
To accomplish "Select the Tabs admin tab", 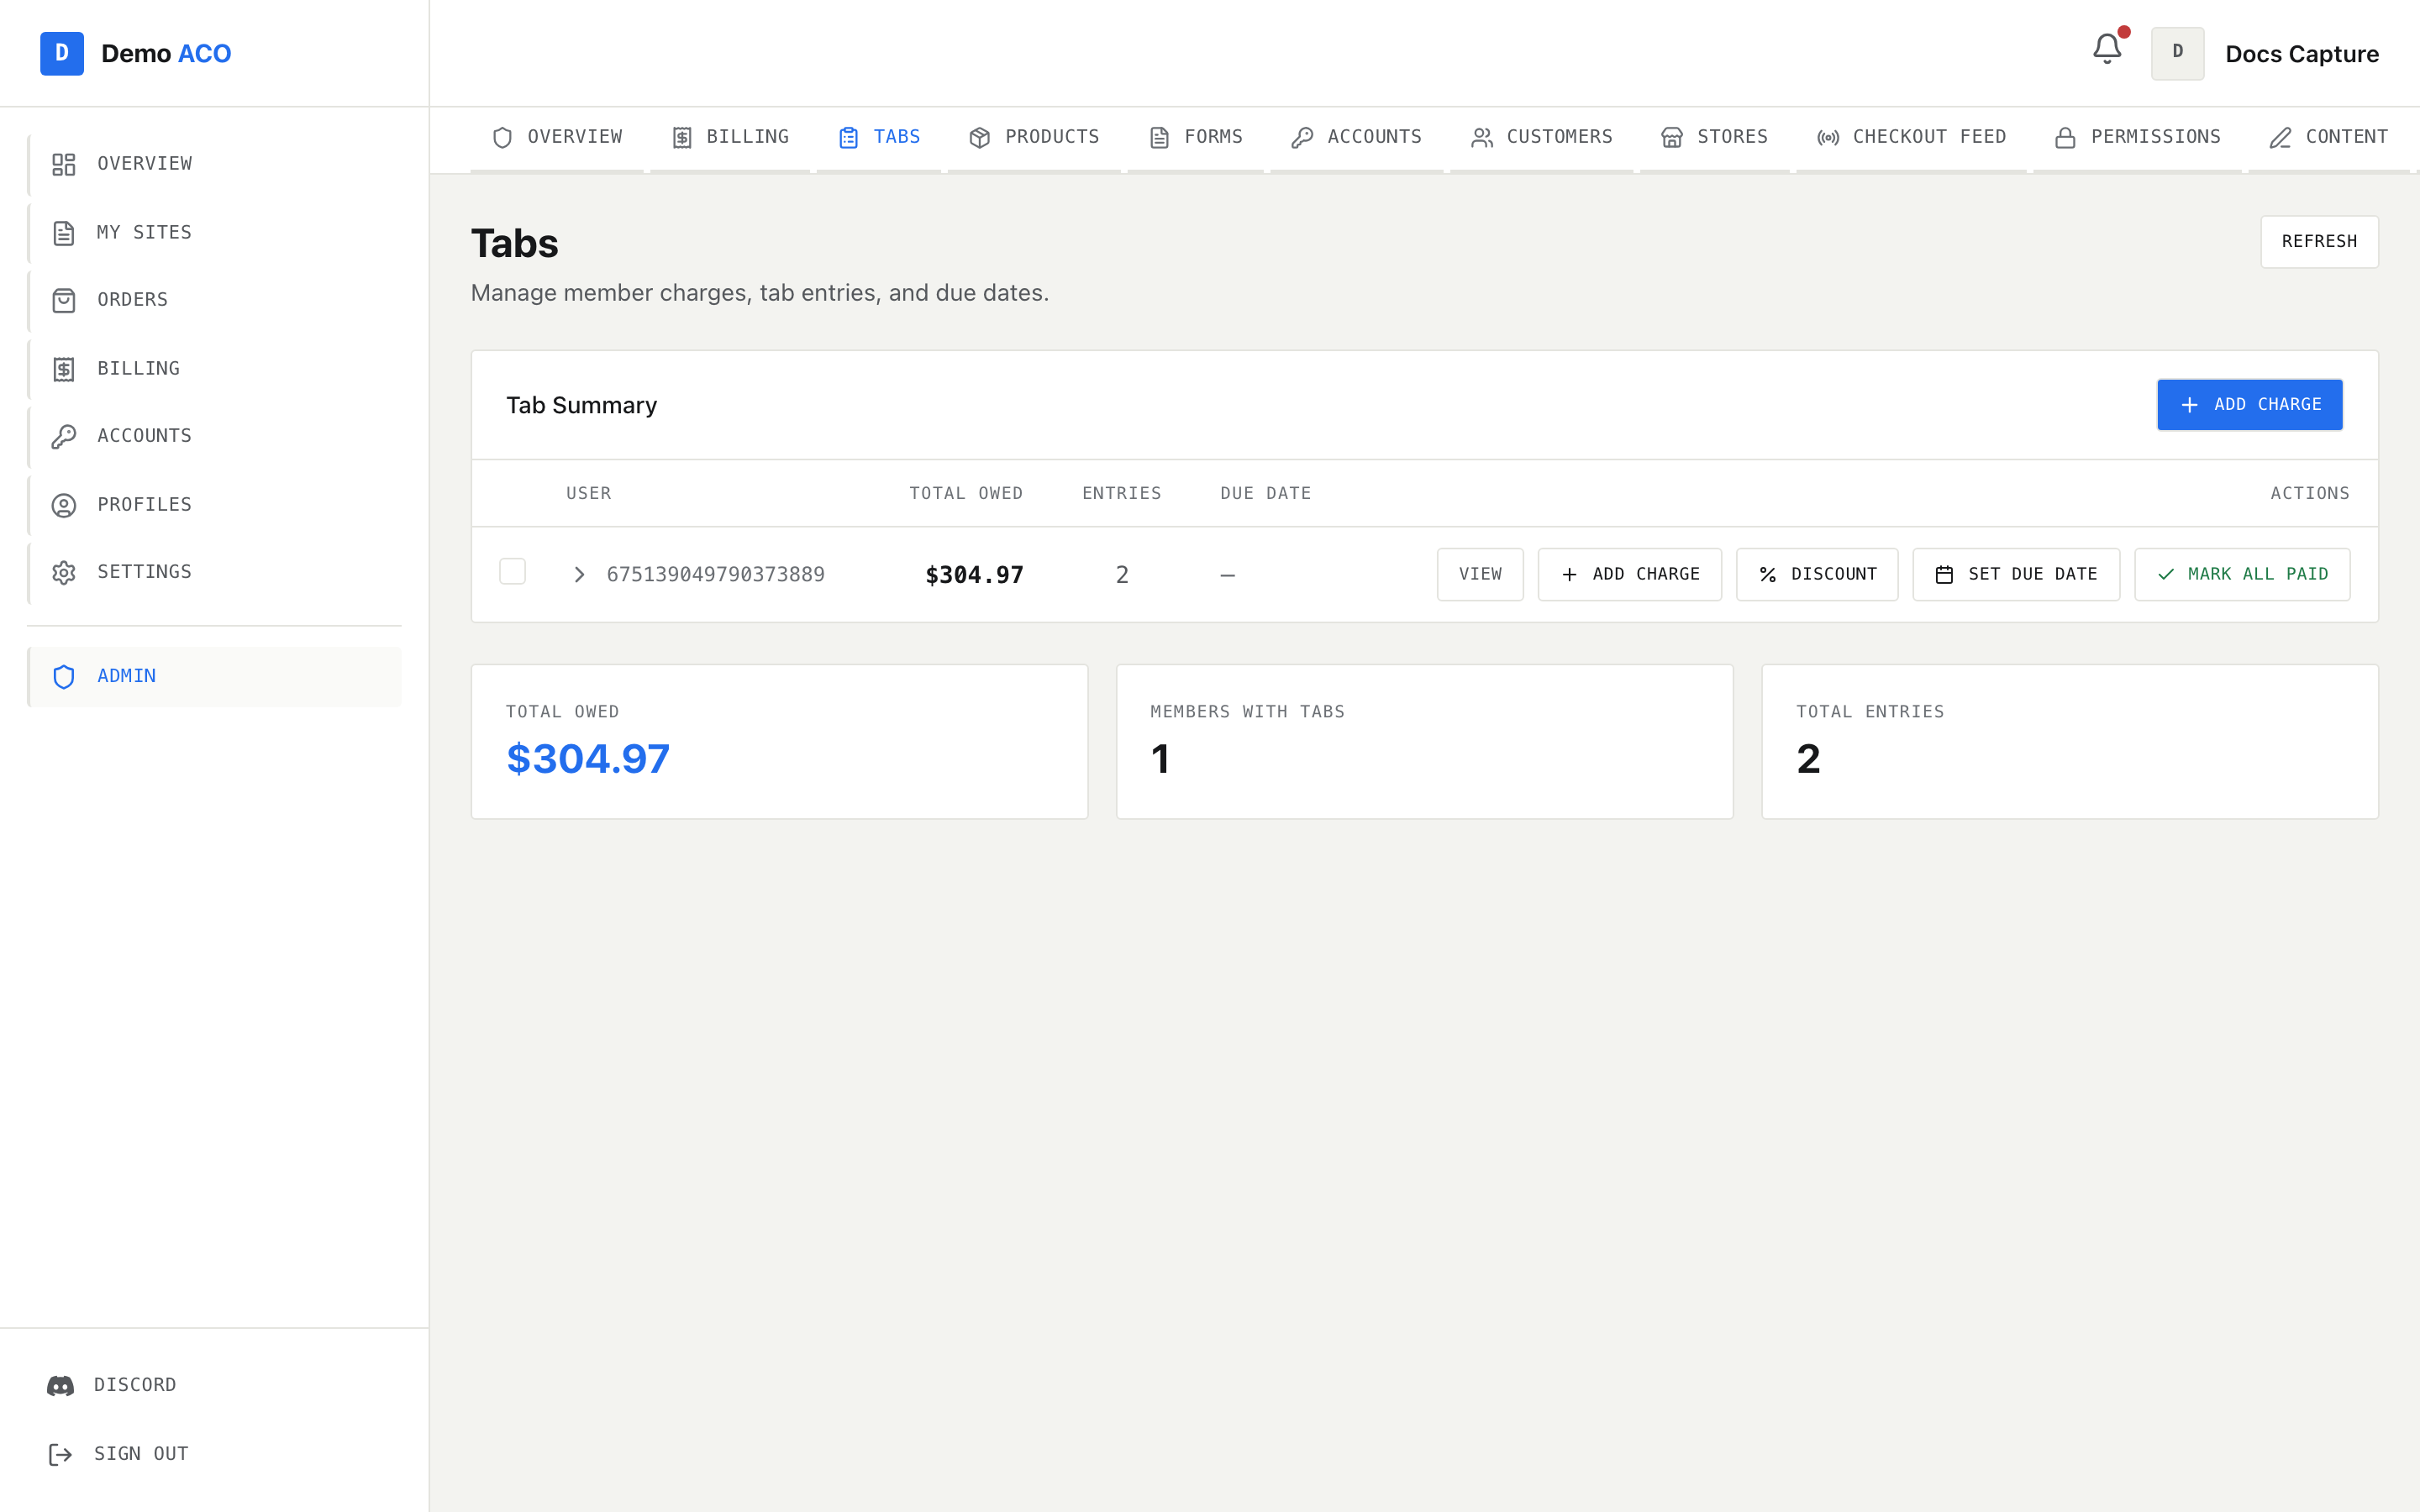I will point(879,138).
